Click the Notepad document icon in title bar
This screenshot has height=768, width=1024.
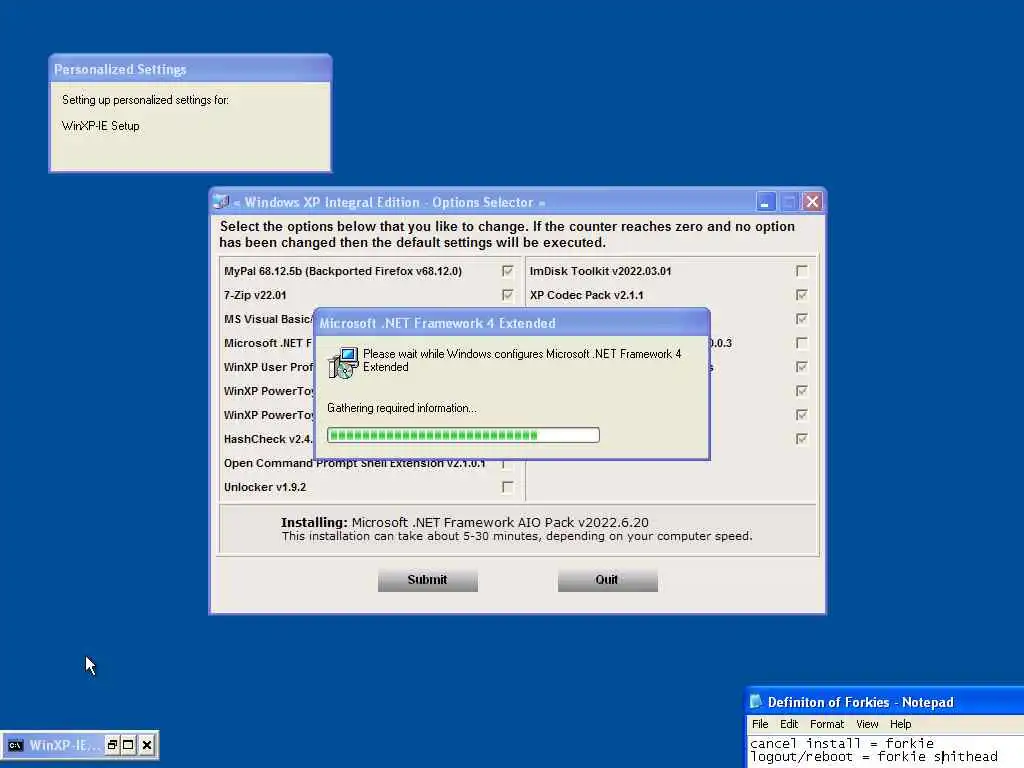click(x=756, y=701)
